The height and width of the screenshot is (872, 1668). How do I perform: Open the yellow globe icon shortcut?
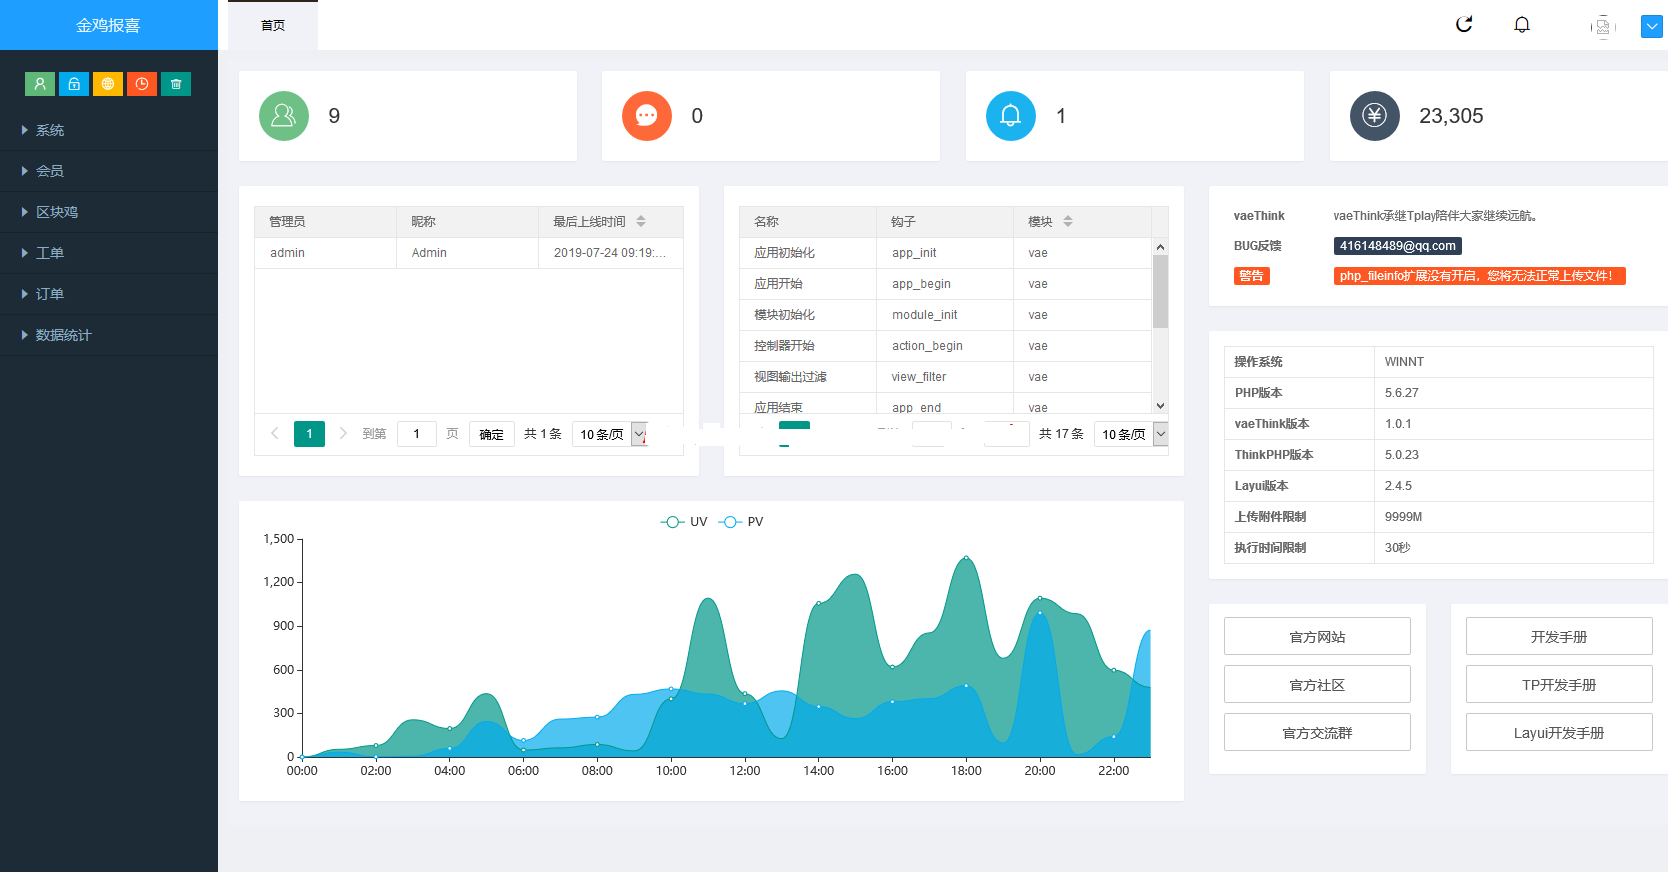(108, 84)
